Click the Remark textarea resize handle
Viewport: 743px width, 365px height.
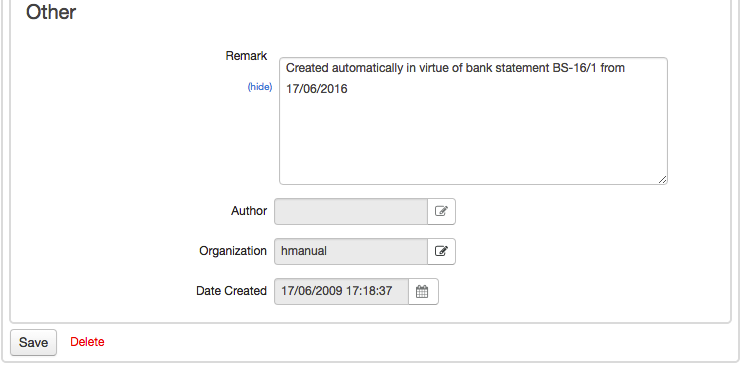(x=662, y=179)
